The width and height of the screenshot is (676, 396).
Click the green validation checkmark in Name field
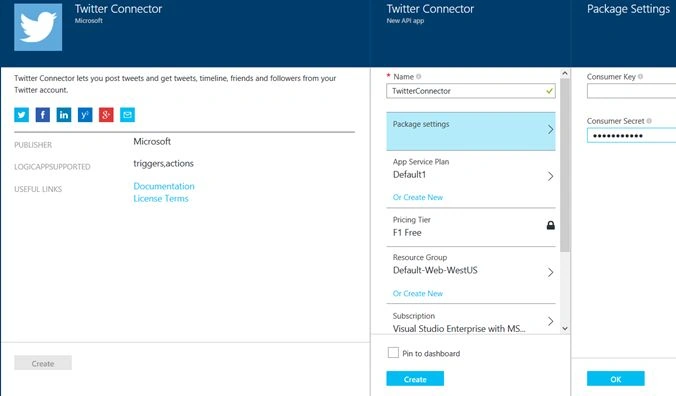[x=549, y=91]
